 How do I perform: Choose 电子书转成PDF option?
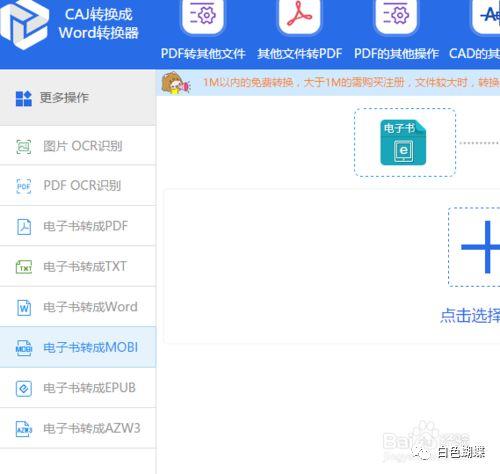click(x=78, y=226)
